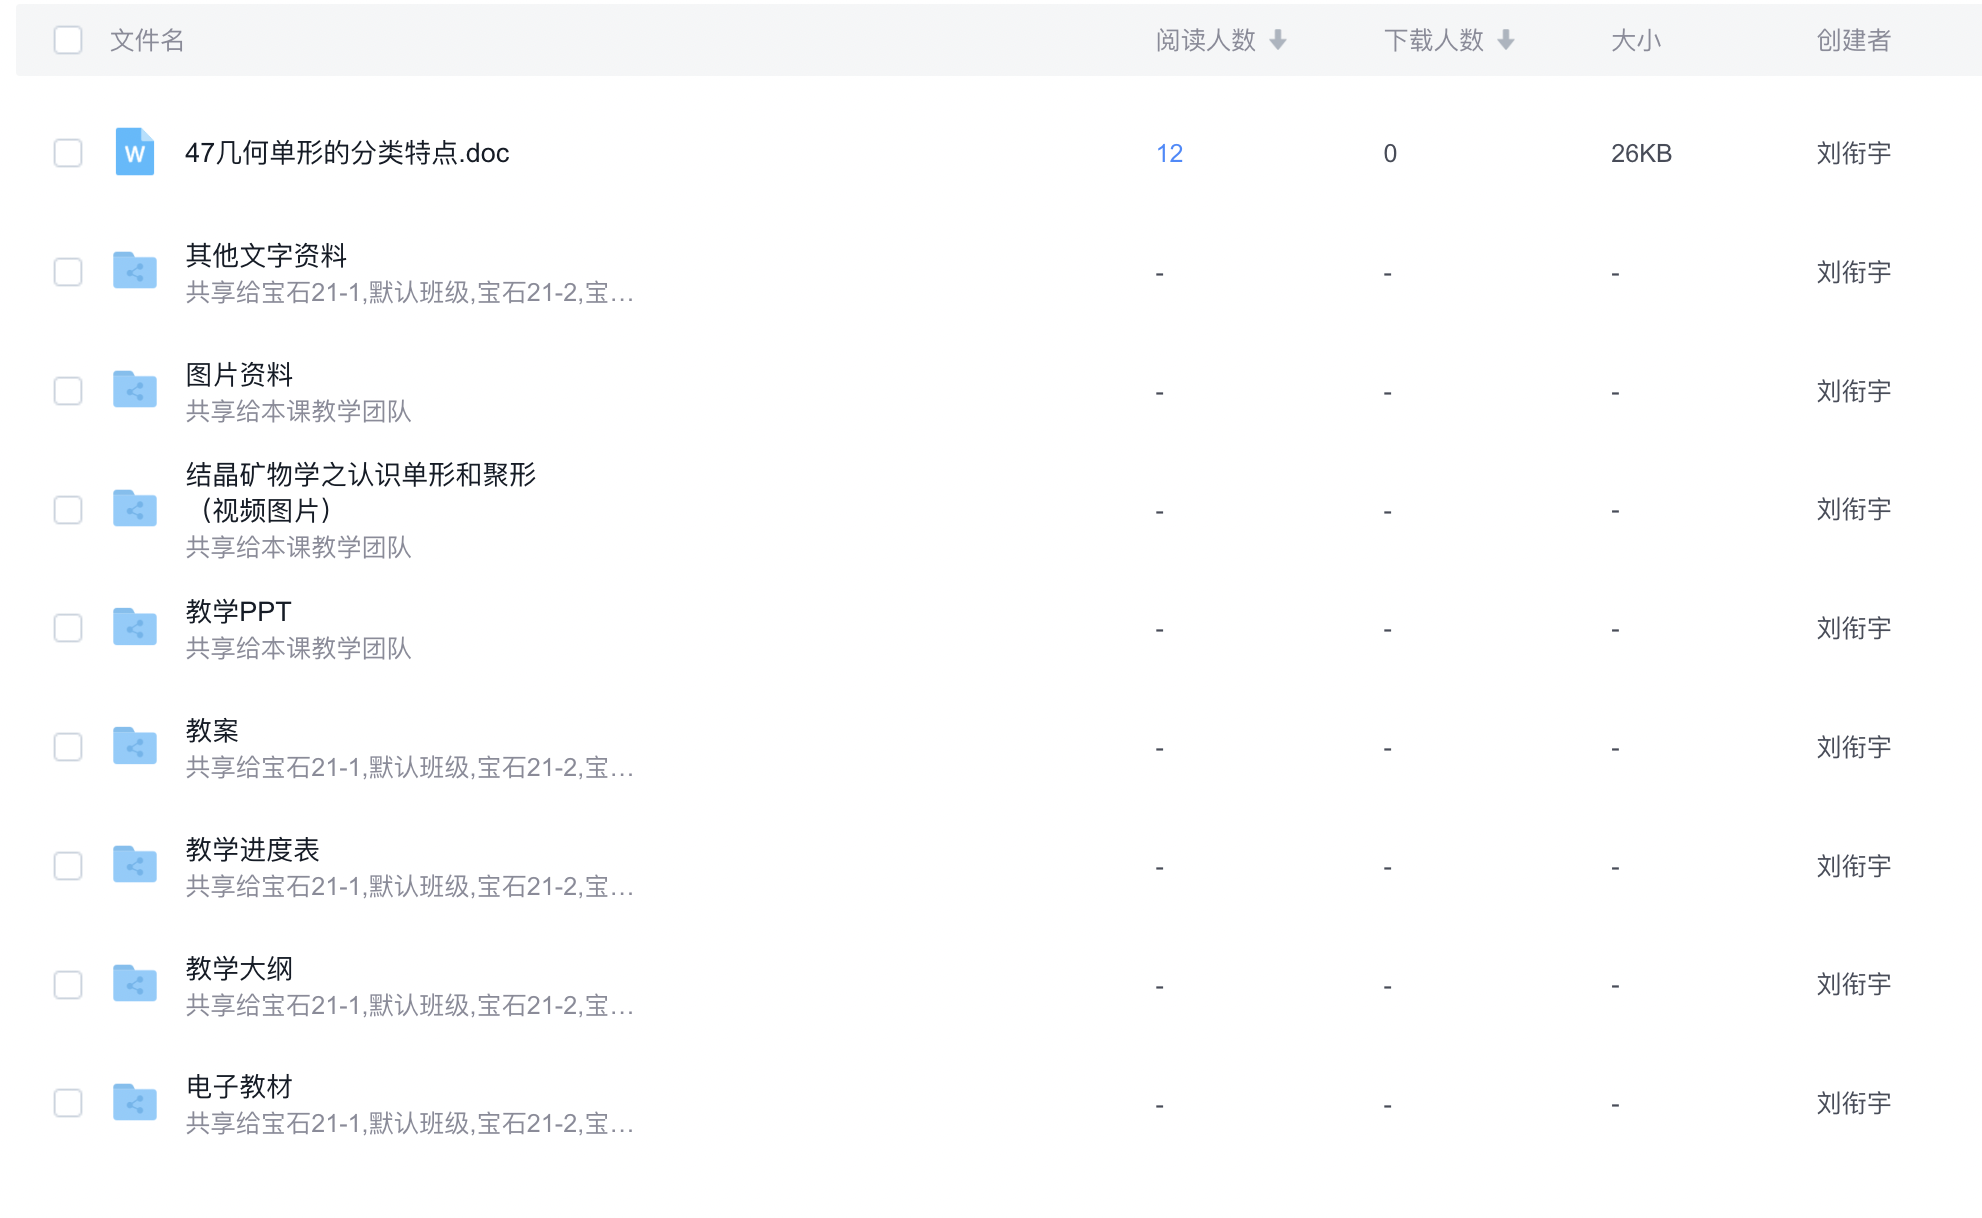Open the read count 12 link

[1169, 153]
